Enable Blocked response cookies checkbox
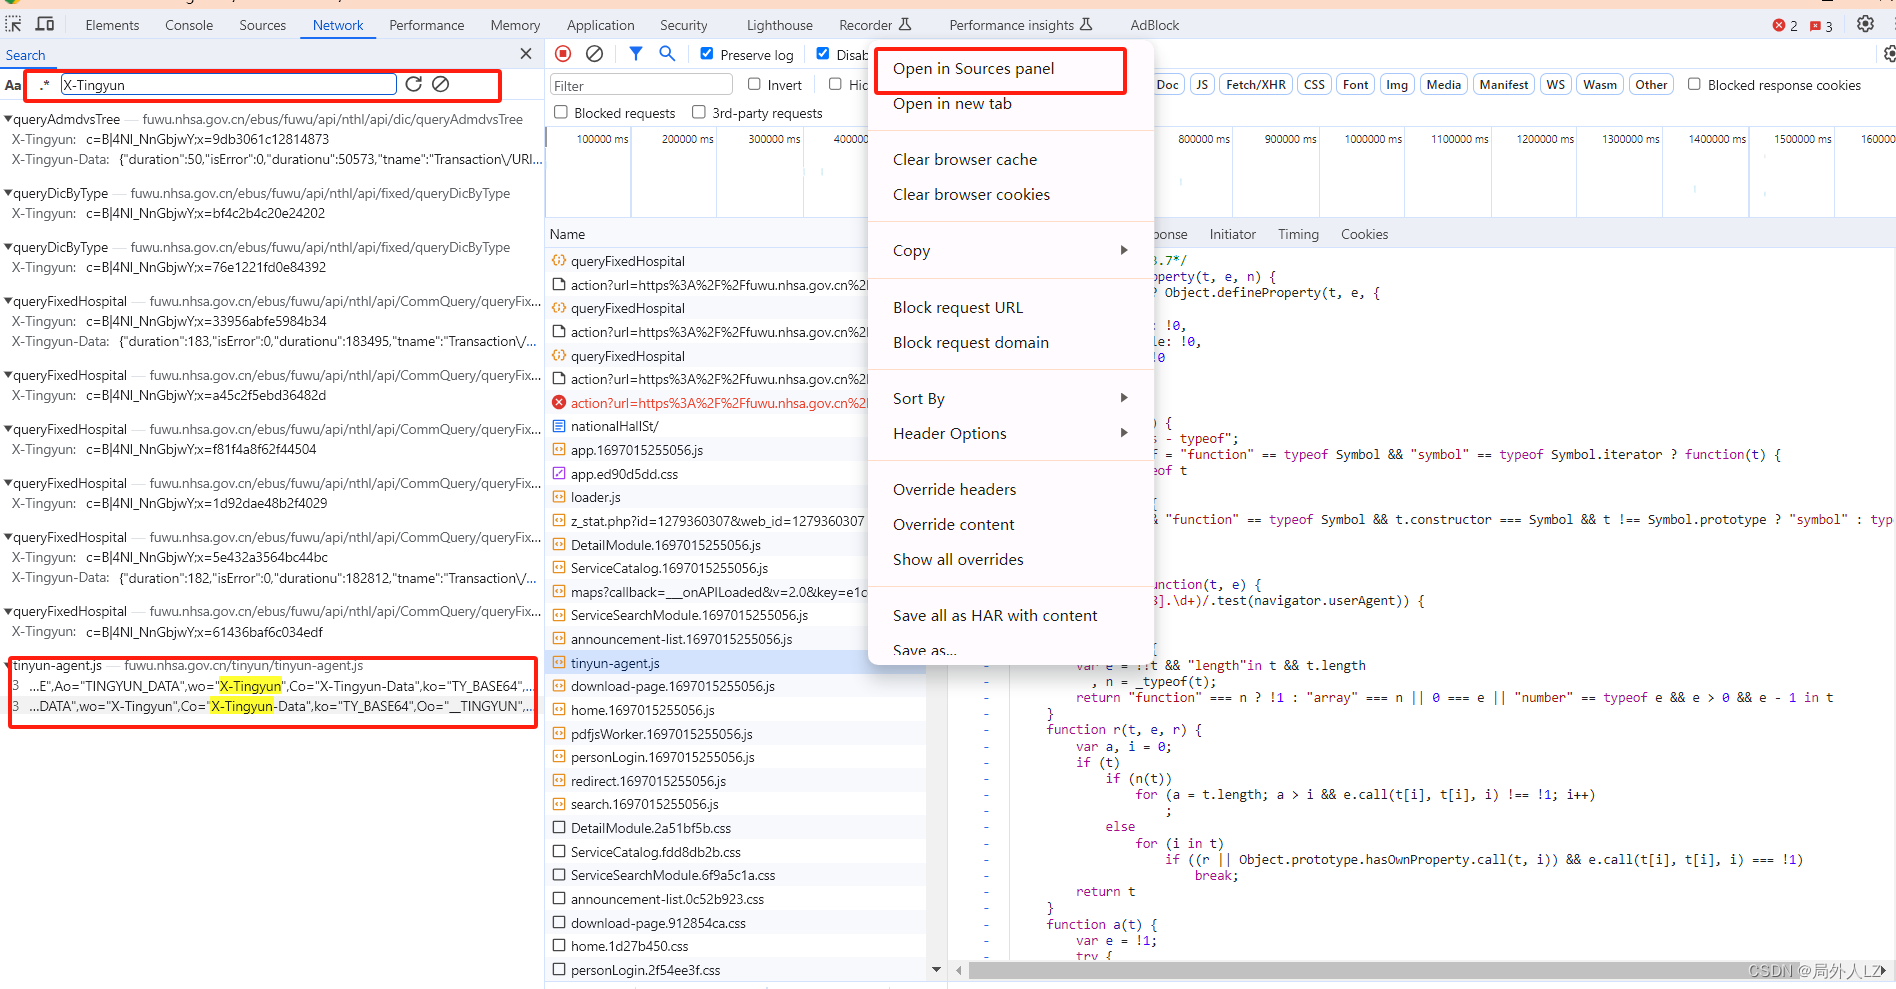 [x=1694, y=85]
